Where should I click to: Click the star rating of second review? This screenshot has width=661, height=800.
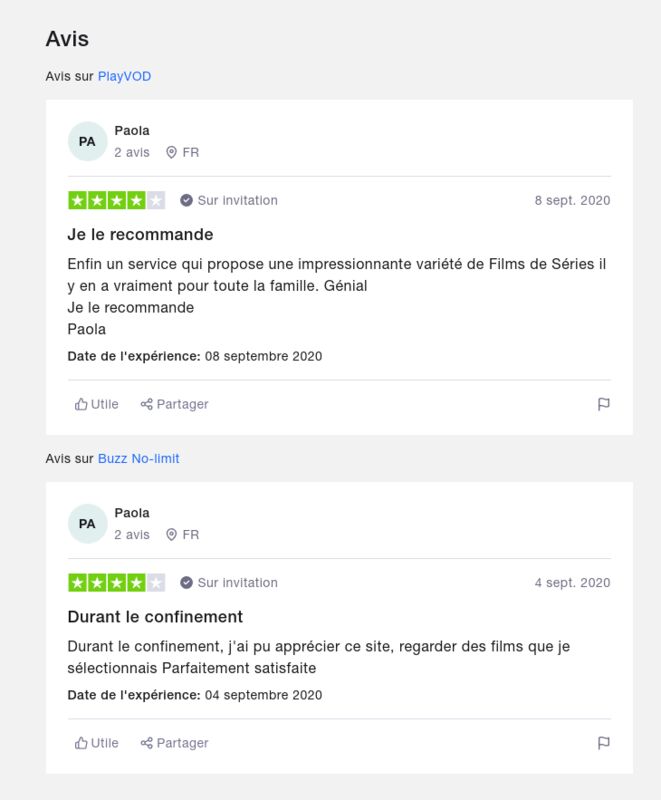(117, 582)
